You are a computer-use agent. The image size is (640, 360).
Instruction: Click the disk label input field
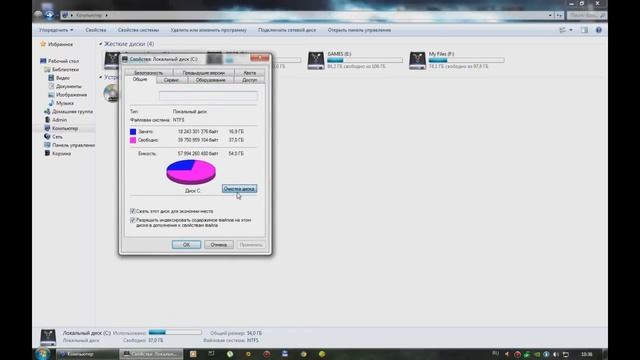208,96
